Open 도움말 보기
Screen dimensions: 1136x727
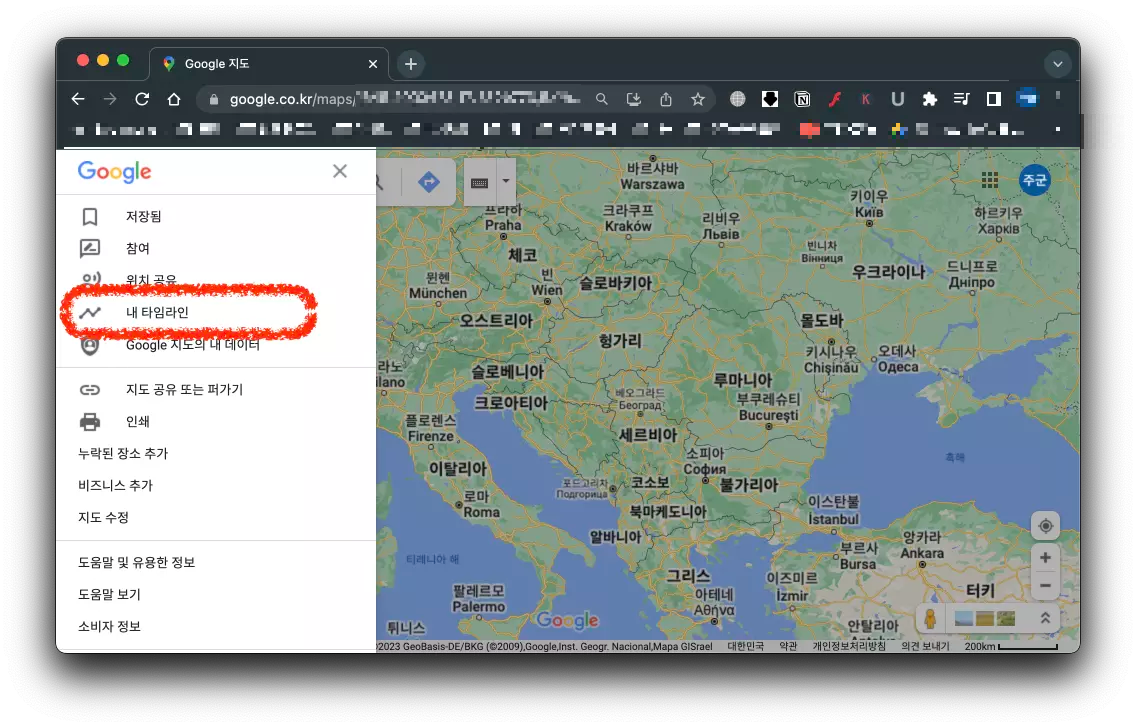click(x=109, y=594)
